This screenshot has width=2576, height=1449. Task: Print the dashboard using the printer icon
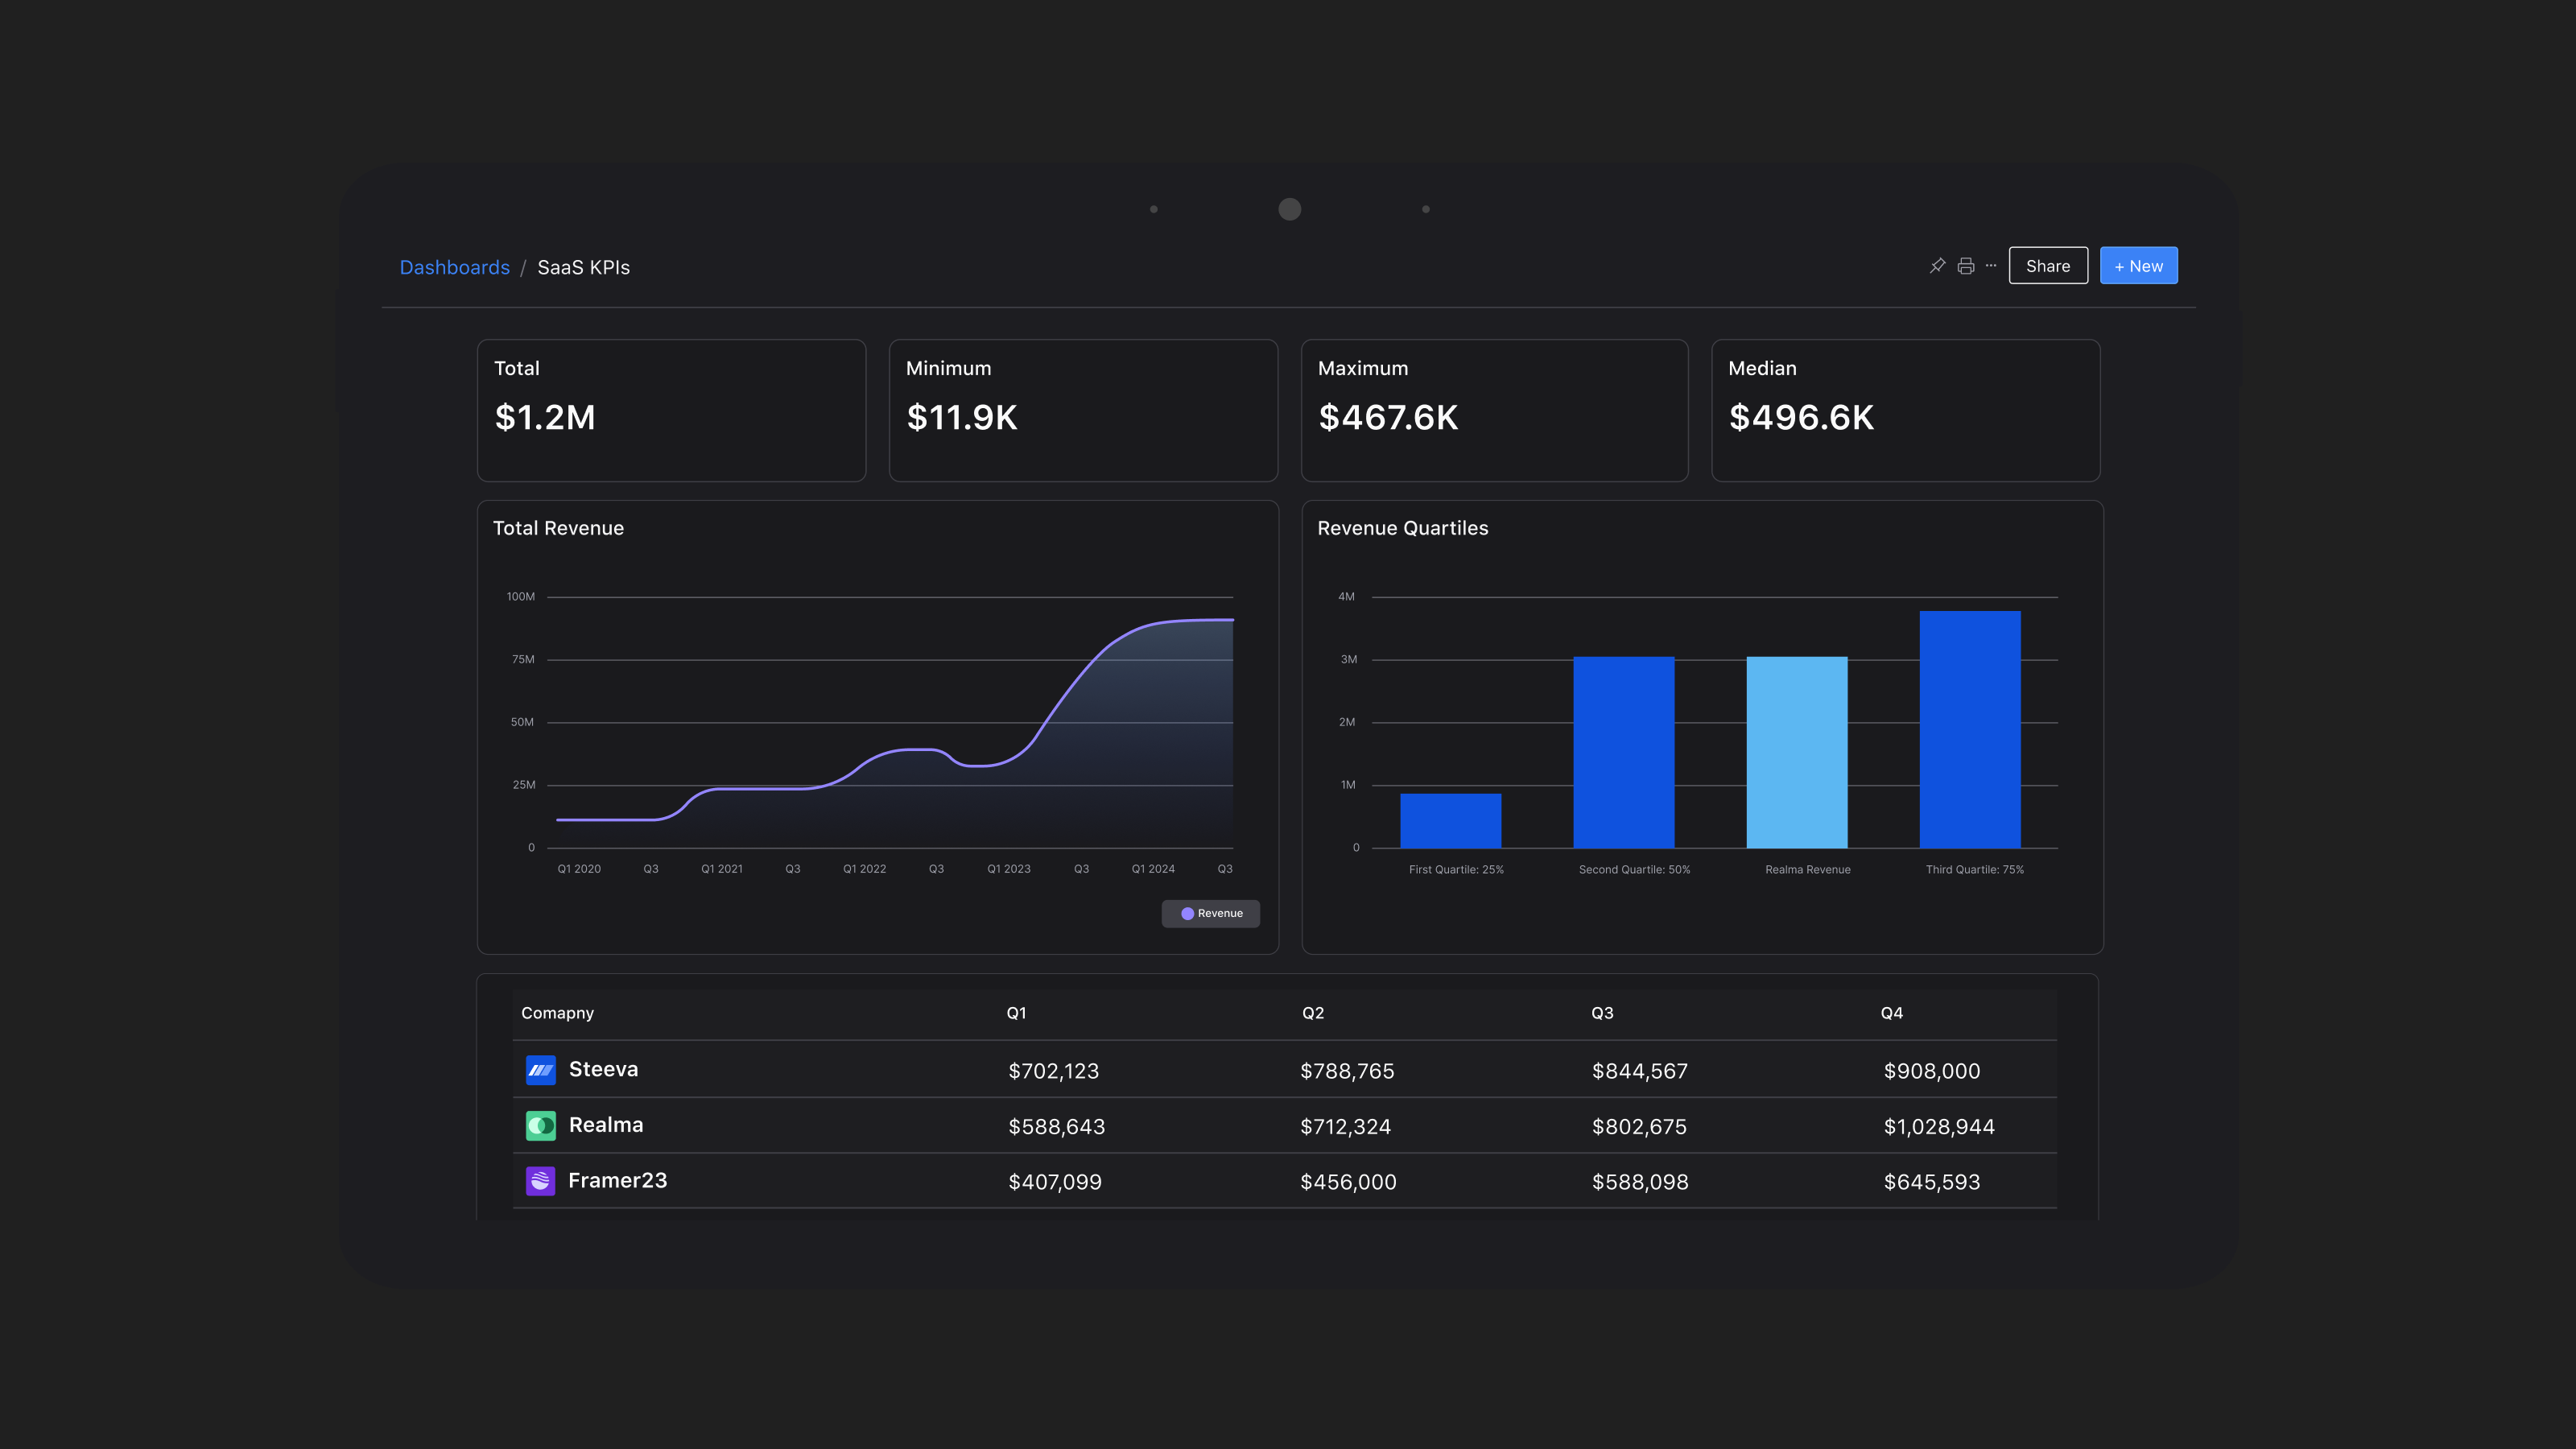point(1965,266)
